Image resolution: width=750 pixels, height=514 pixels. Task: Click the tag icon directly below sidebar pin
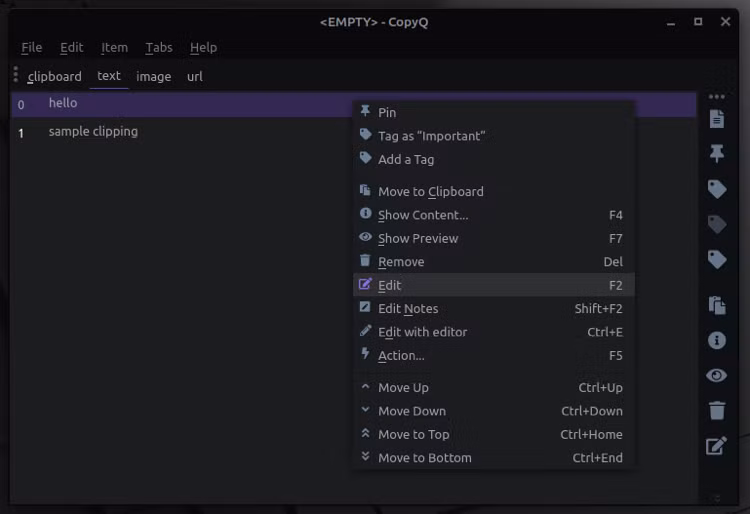(x=717, y=189)
